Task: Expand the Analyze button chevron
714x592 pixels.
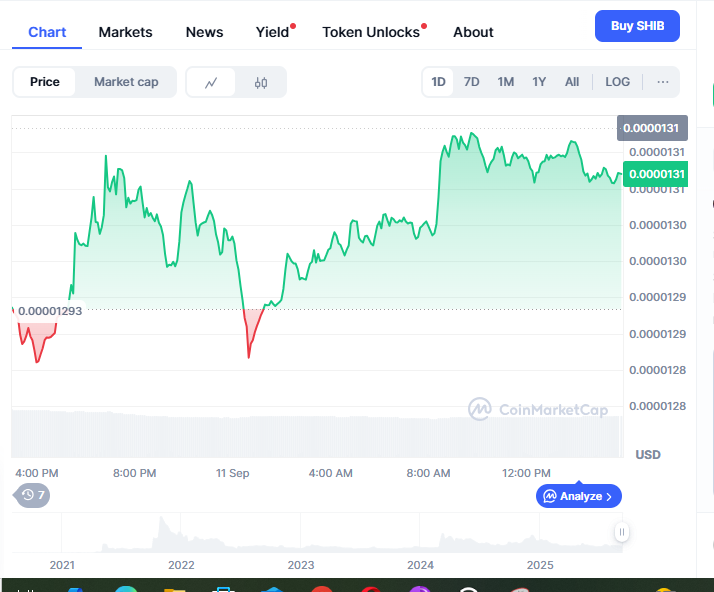Action: [609, 496]
